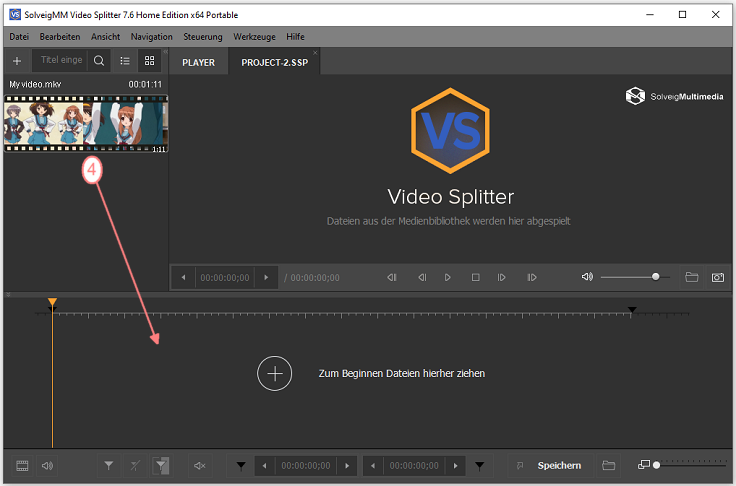
Task: Open the Navigation menu
Action: pos(152,37)
